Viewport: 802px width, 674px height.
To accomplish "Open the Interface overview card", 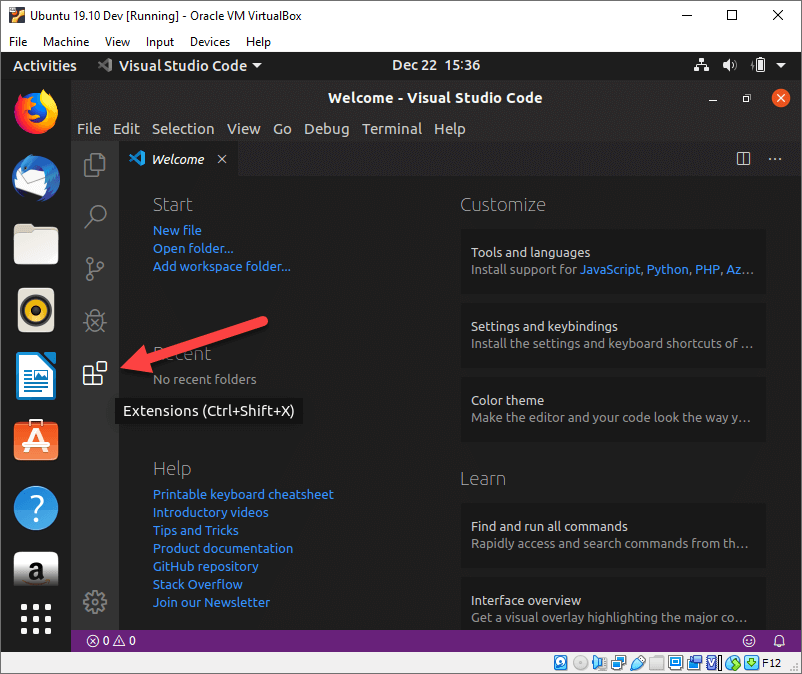I will point(613,604).
